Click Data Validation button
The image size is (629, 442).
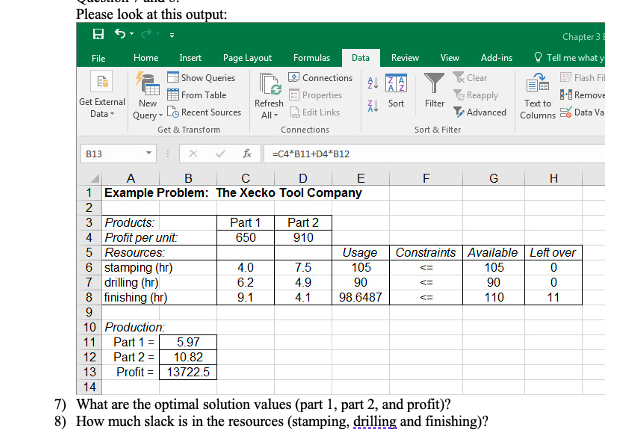pos(582,112)
